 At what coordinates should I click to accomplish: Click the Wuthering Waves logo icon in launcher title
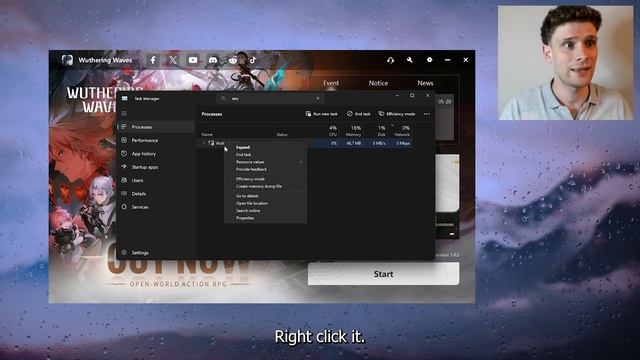click(67, 60)
